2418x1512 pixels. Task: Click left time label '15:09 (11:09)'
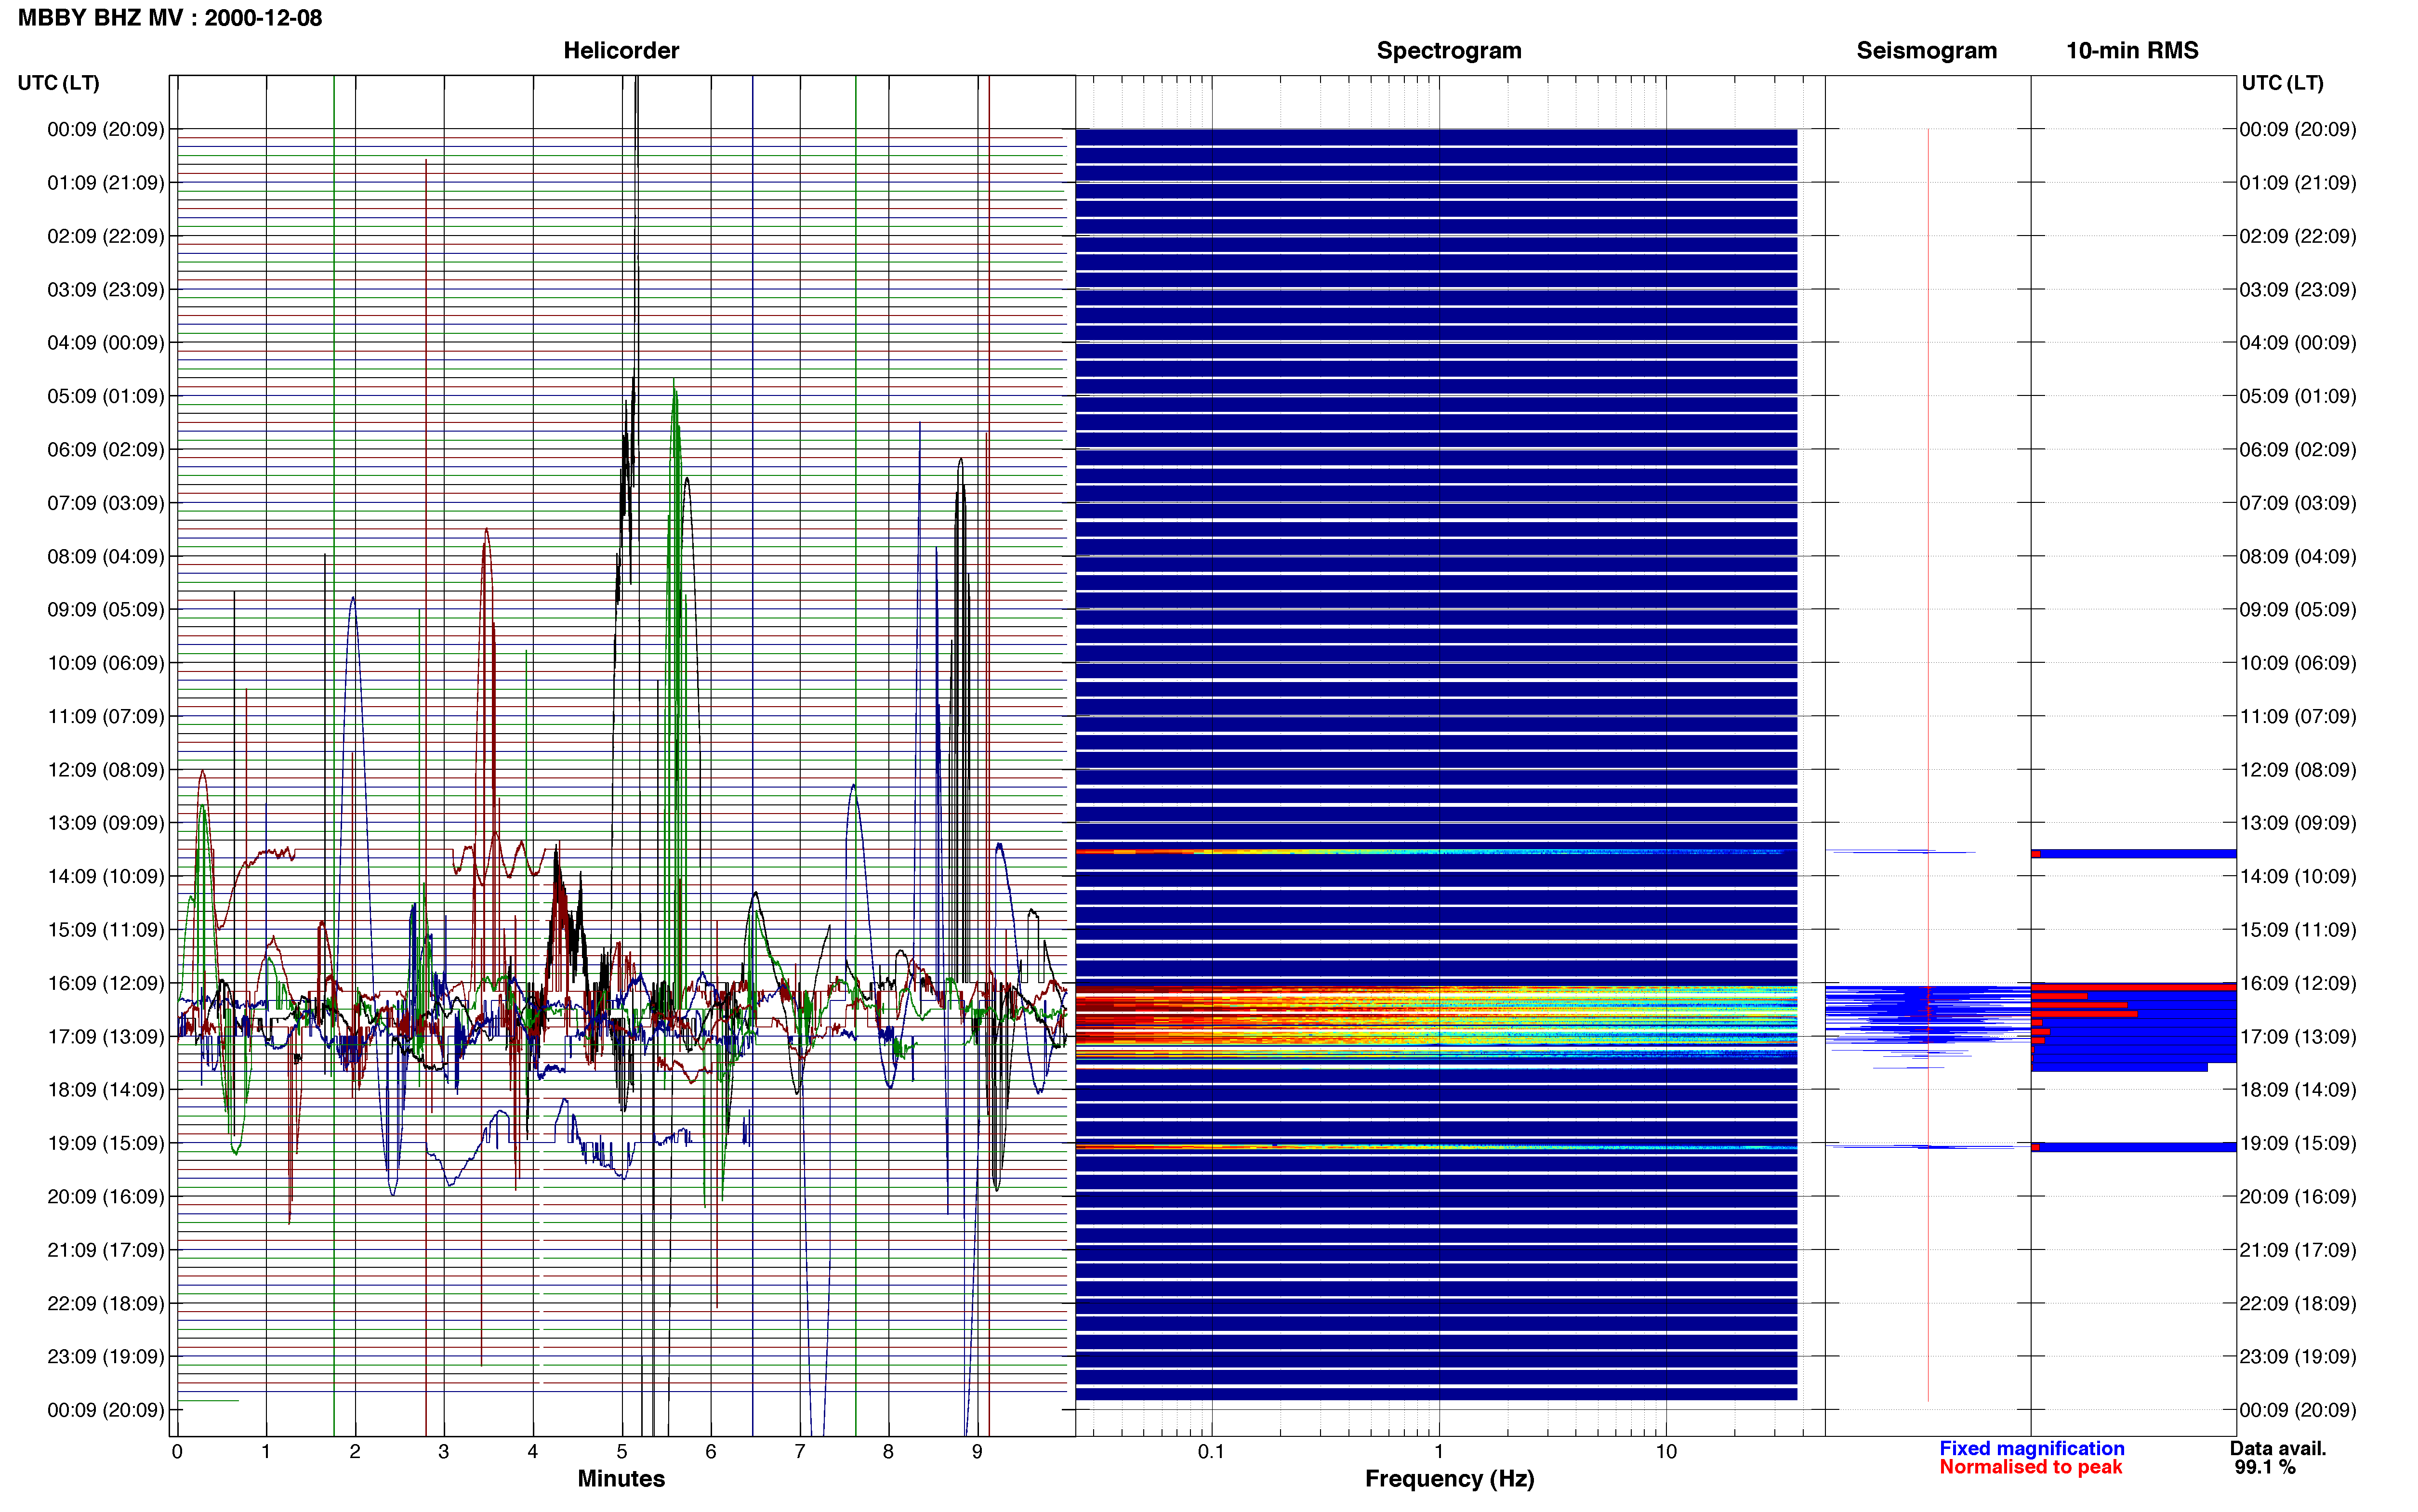tap(106, 930)
